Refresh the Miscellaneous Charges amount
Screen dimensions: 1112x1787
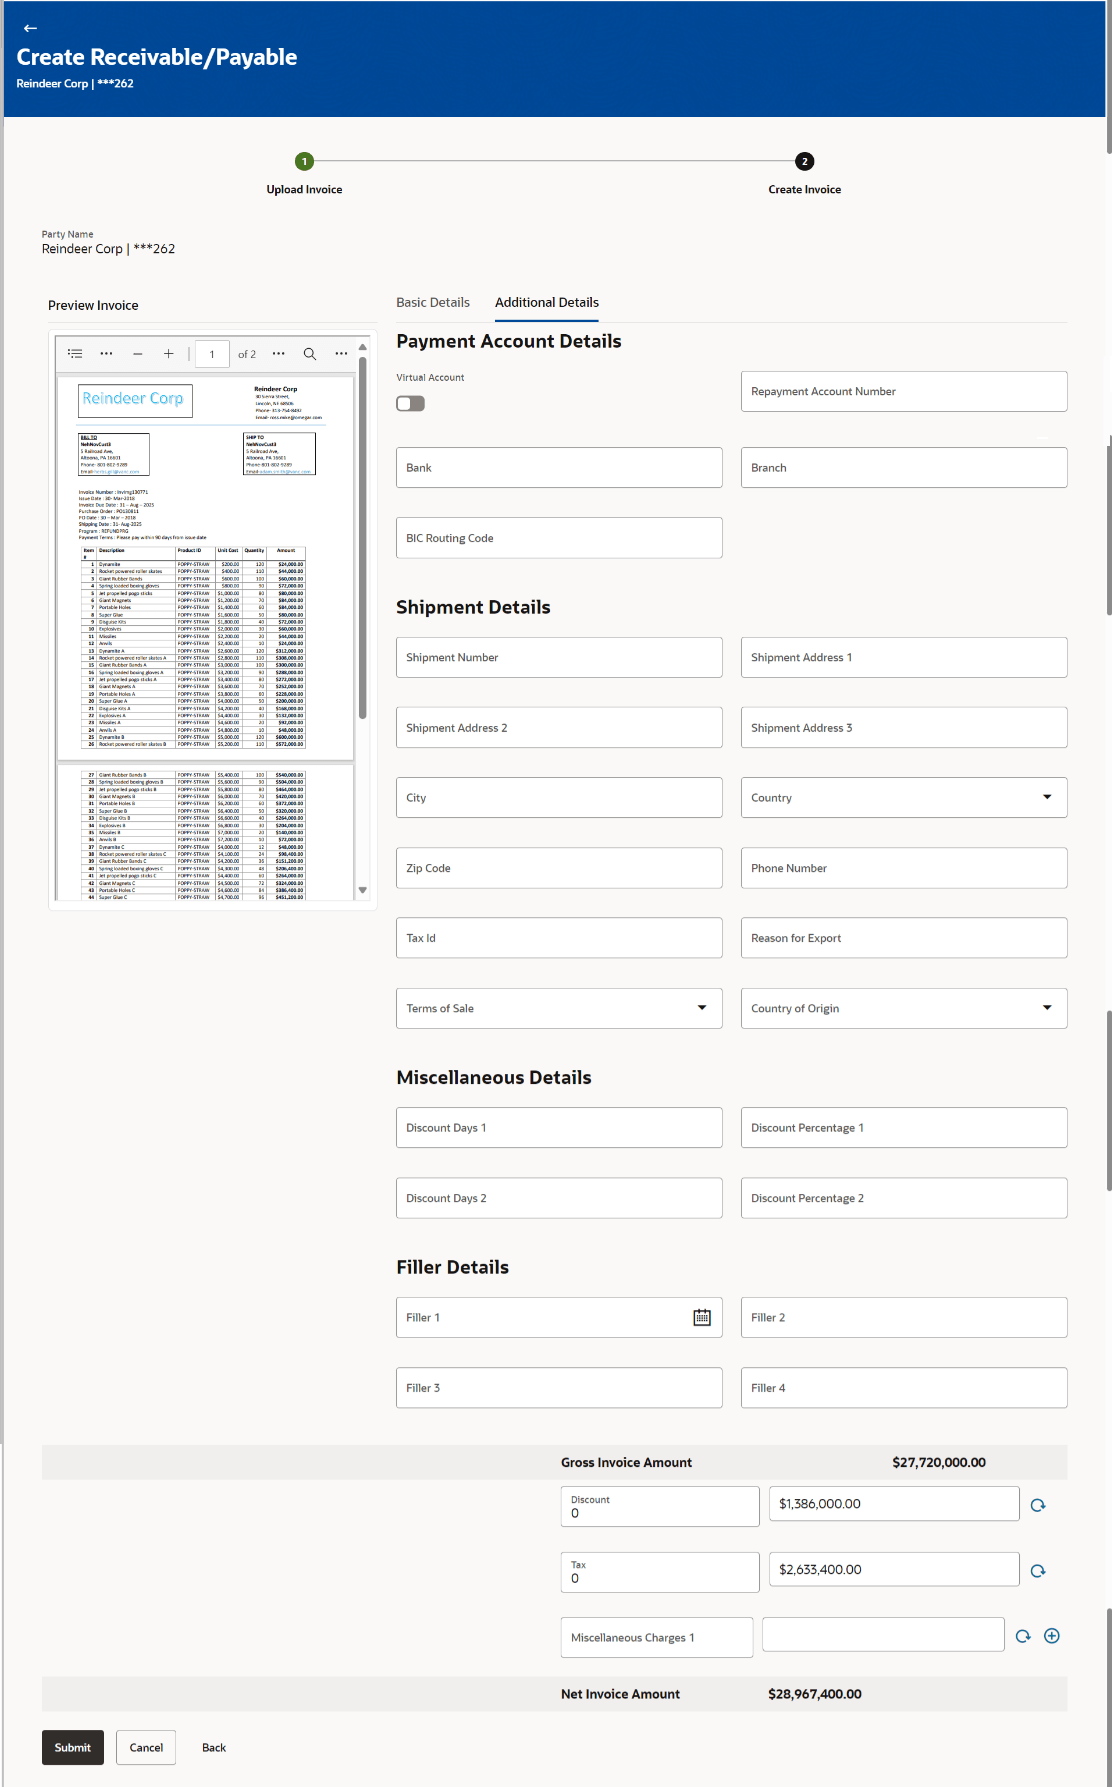click(1023, 1636)
